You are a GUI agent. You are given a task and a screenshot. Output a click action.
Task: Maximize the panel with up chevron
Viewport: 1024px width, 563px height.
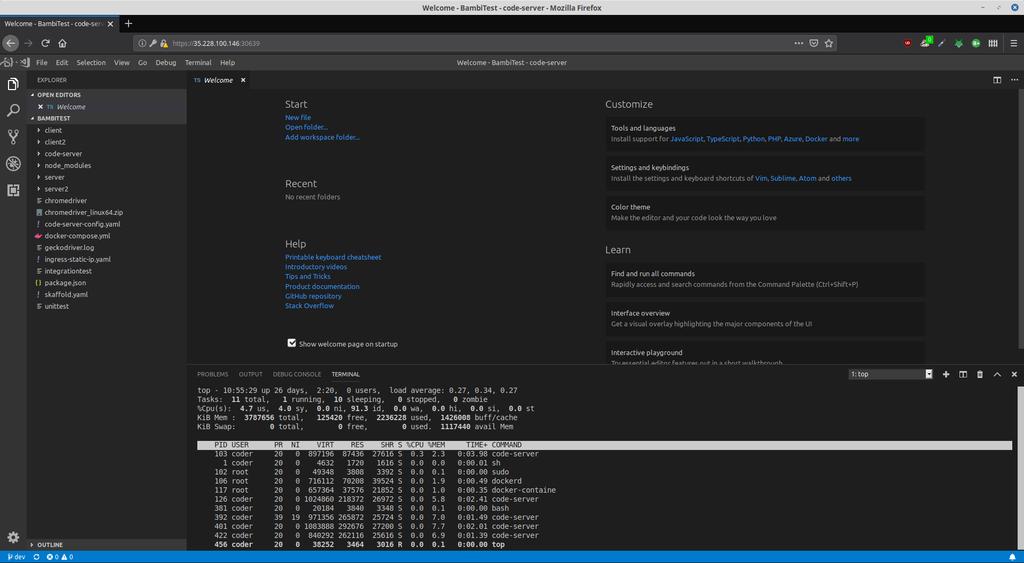click(997, 374)
